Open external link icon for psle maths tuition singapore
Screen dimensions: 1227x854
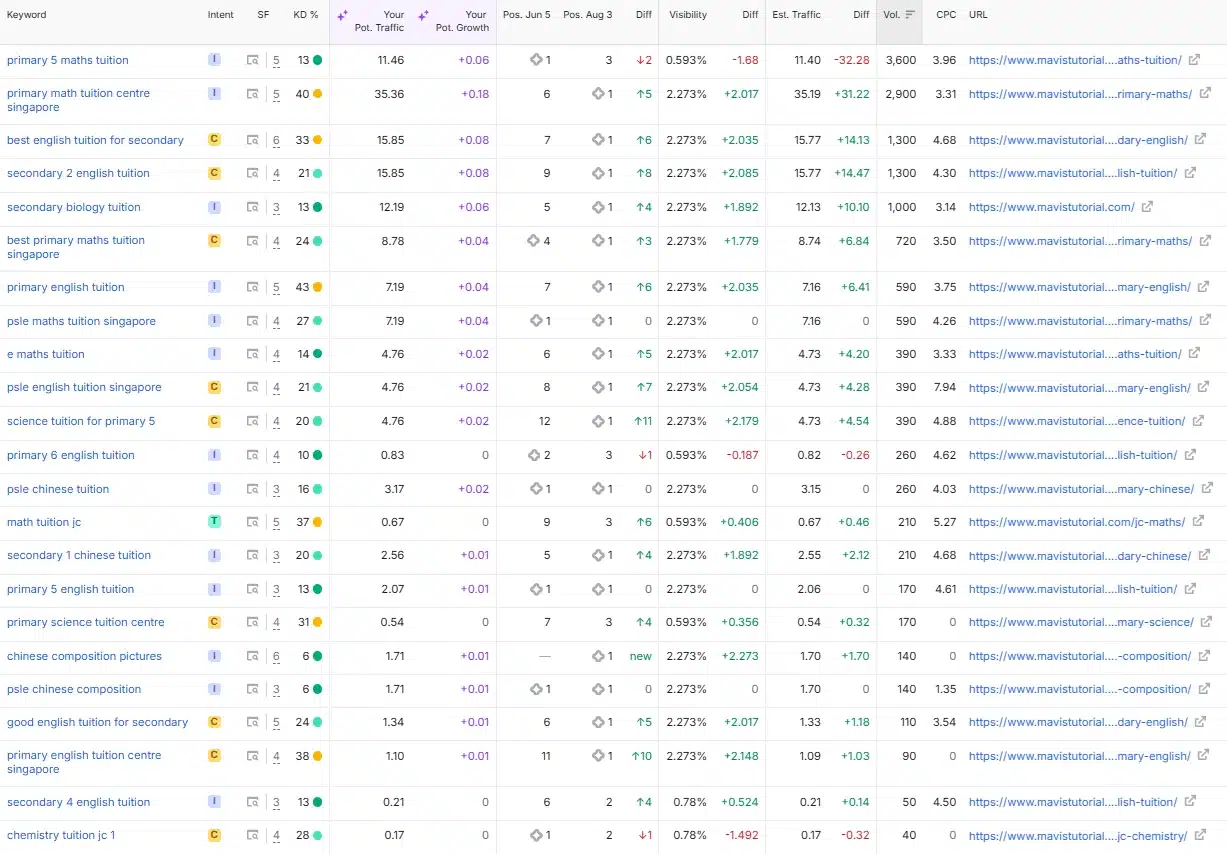[x=1204, y=321]
